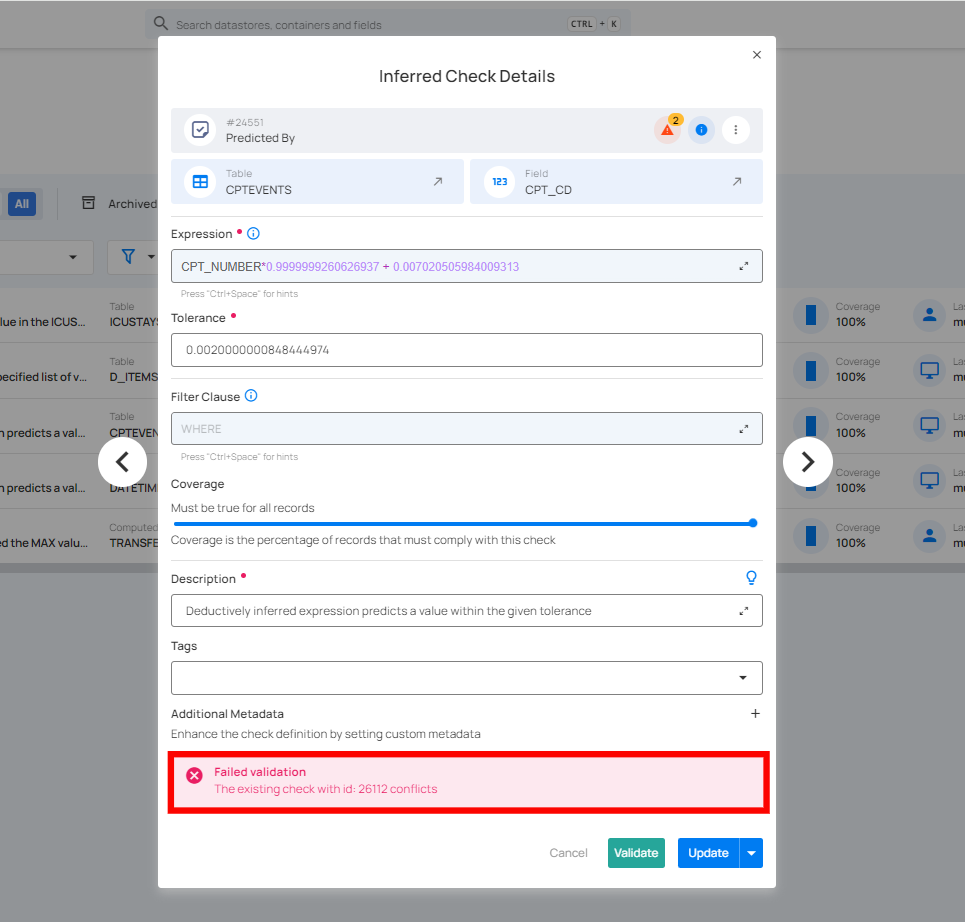Screen dimensions: 965x922
Task: Expand the Filter Clause editor
Action: (x=743, y=429)
